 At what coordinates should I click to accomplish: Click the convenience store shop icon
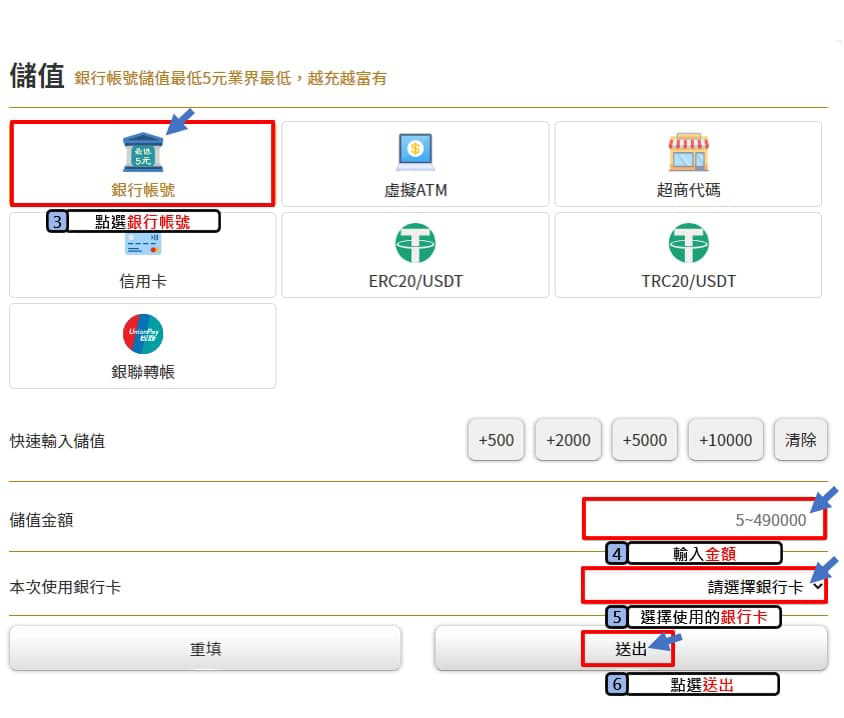coord(688,152)
